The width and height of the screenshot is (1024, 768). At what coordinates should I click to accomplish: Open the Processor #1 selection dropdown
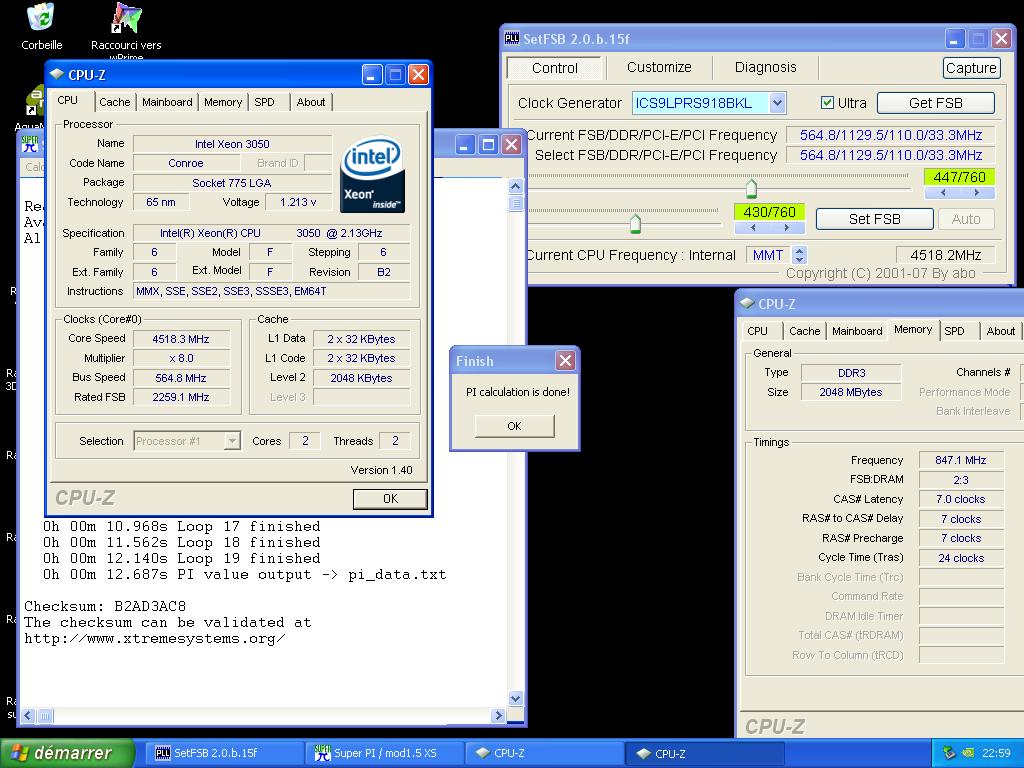(x=232, y=441)
